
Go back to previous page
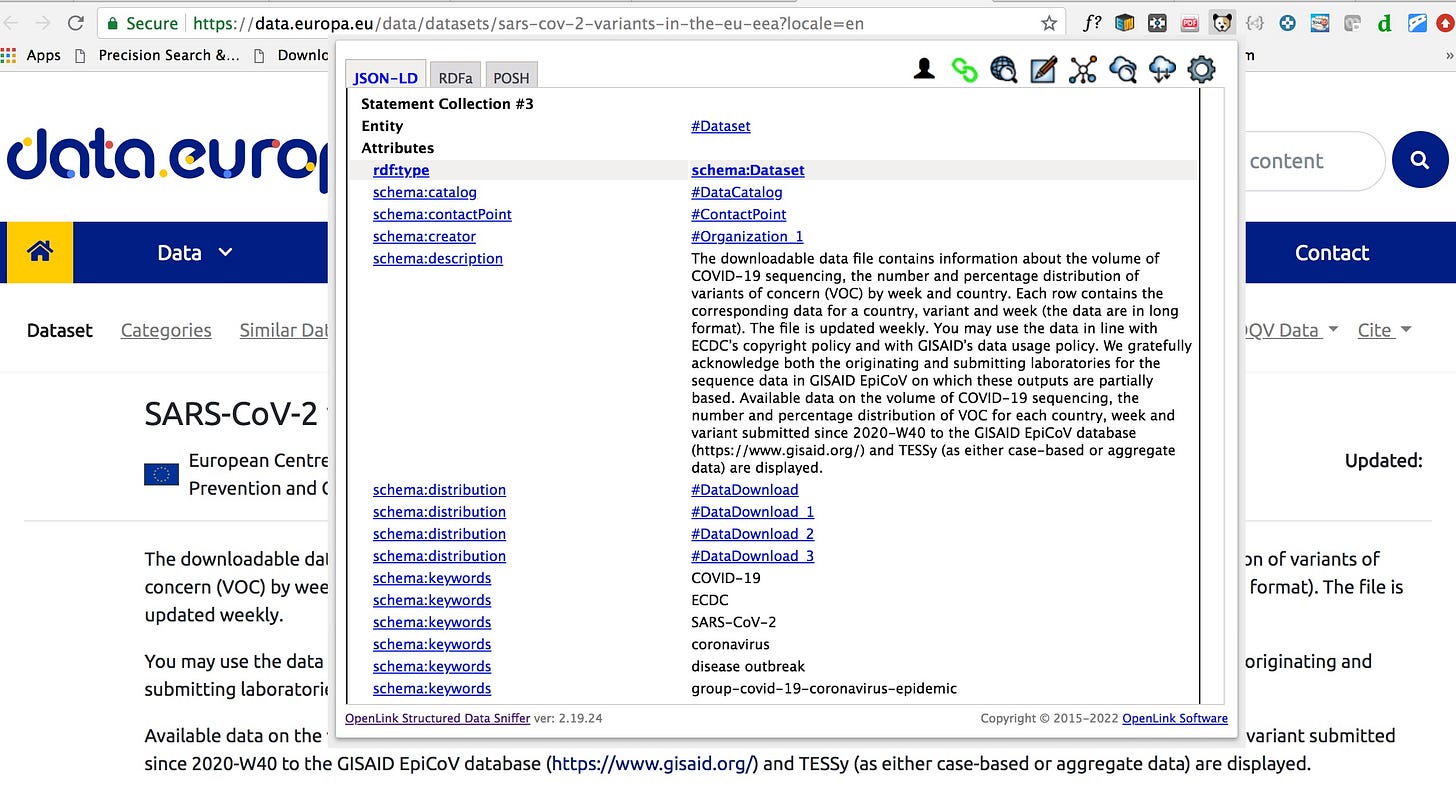tap(9, 22)
